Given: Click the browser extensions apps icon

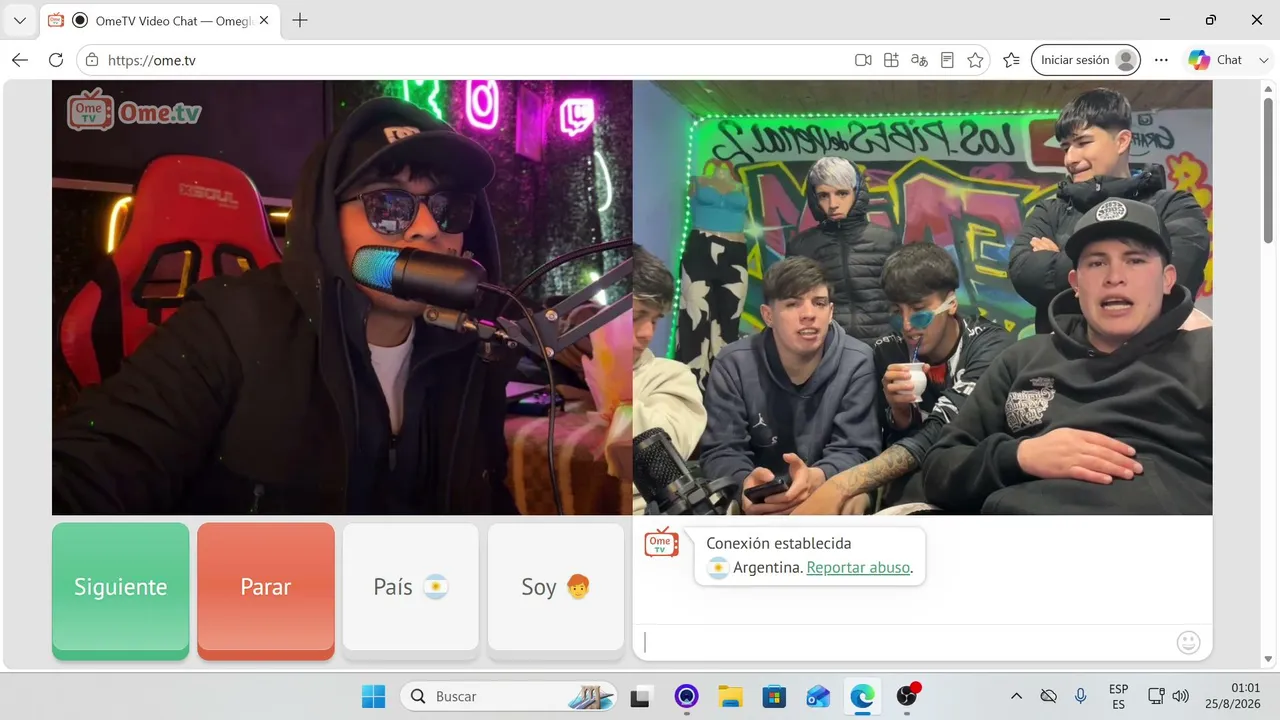Looking at the screenshot, I should 891,60.
